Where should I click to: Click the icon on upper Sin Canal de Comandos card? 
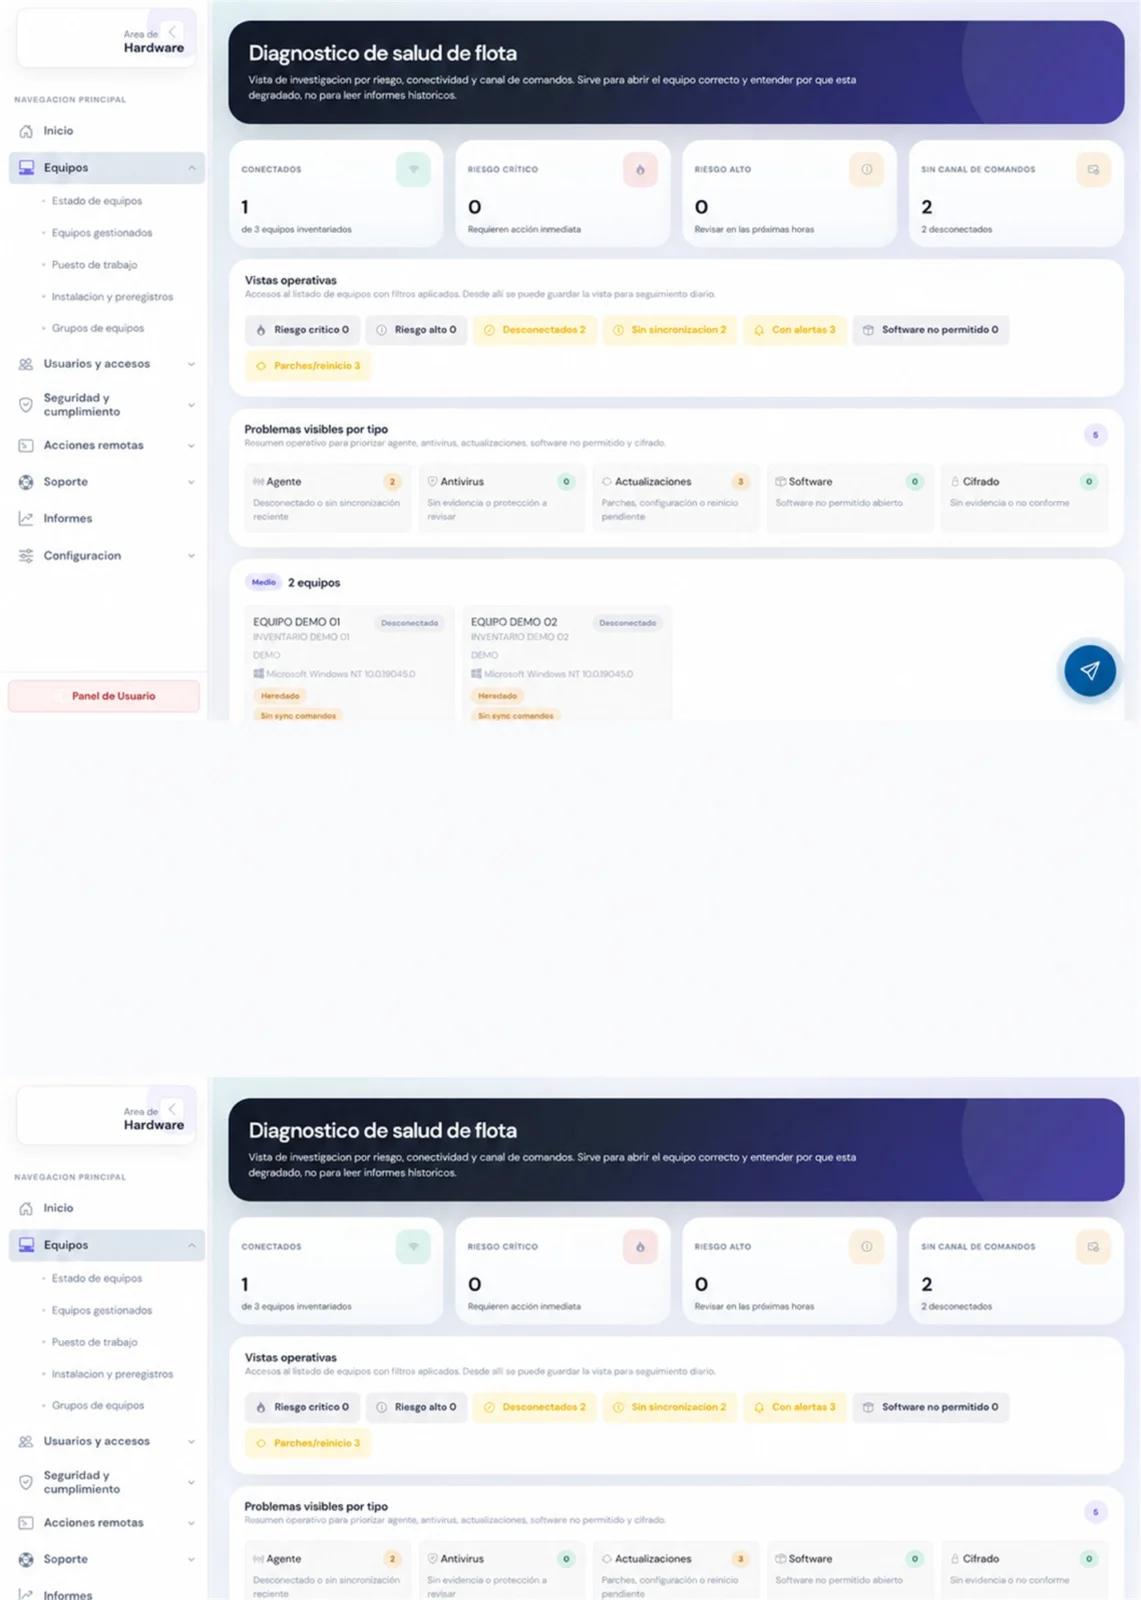point(1093,170)
